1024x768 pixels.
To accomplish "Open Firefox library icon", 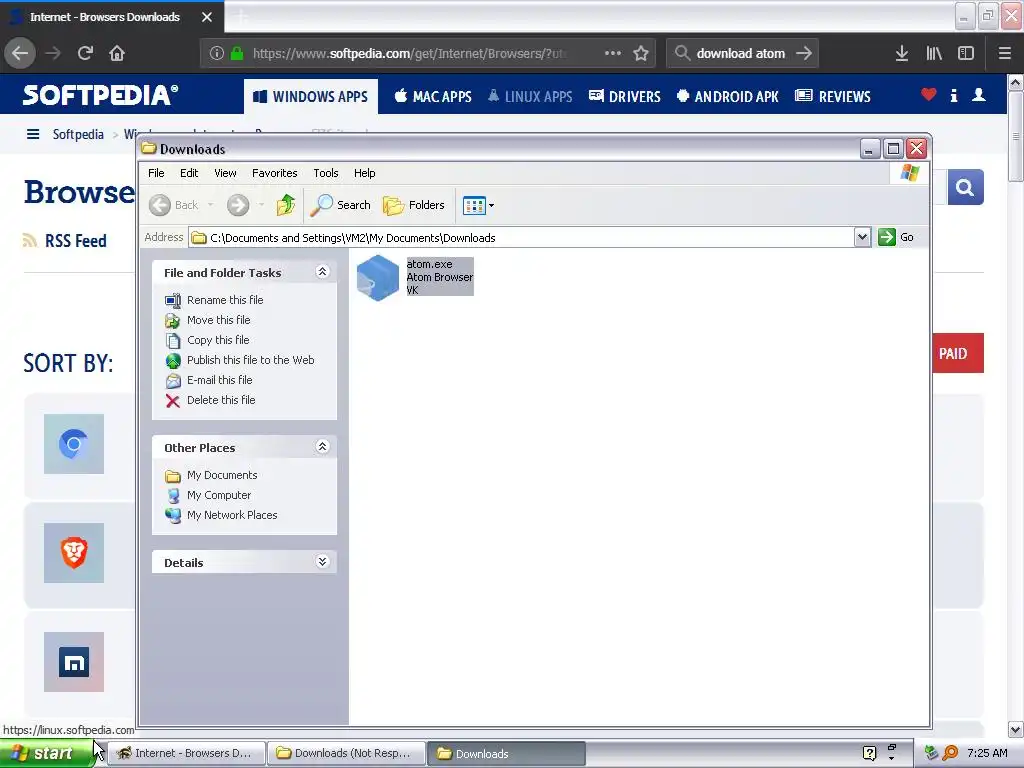I will pos(934,54).
